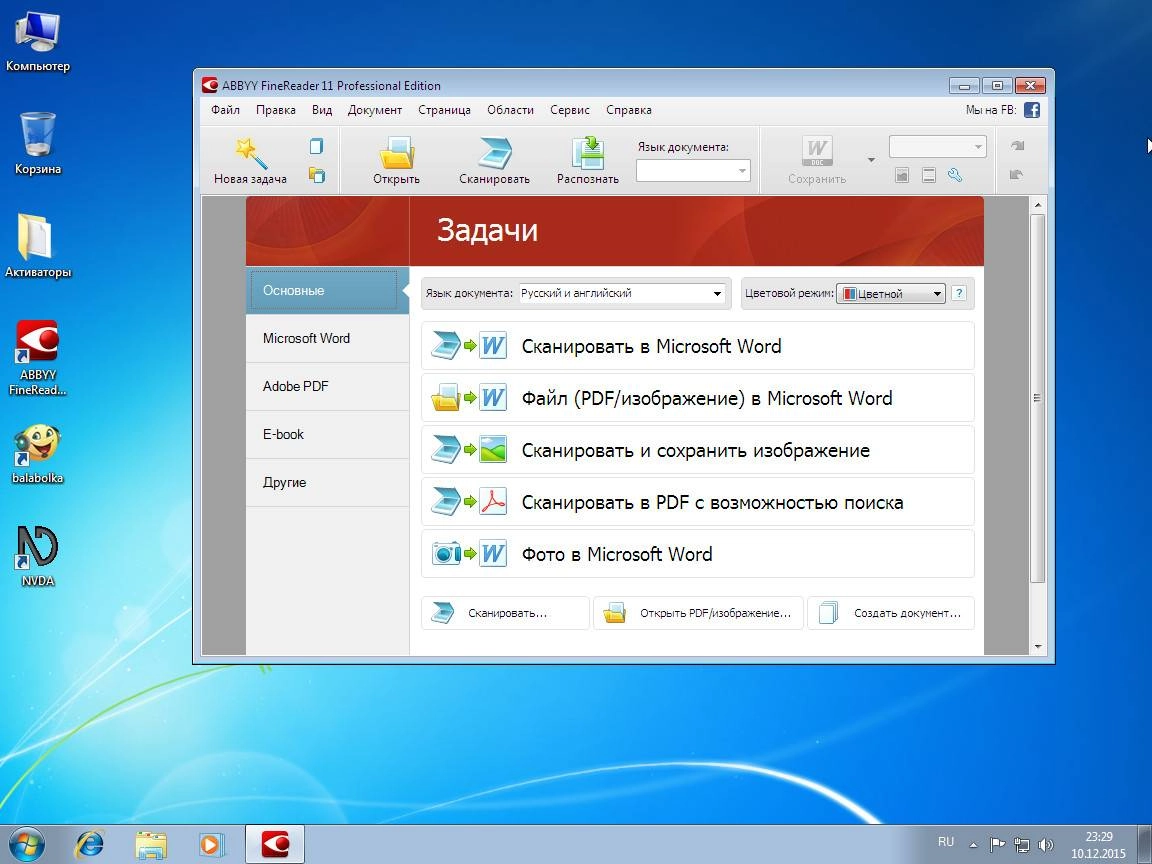Click the vertical scrollbar thumb in task window
Viewport: 1152px width, 864px height.
click(1037, 398)
